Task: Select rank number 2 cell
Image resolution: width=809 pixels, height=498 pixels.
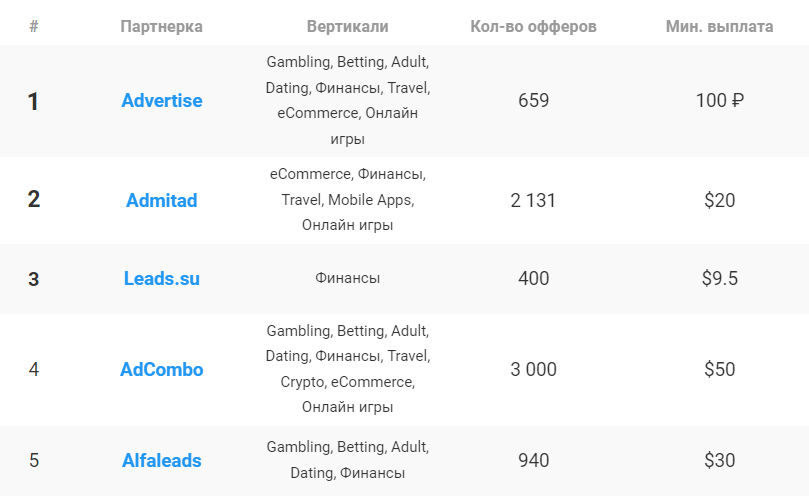Action: (x=34, y=200)
